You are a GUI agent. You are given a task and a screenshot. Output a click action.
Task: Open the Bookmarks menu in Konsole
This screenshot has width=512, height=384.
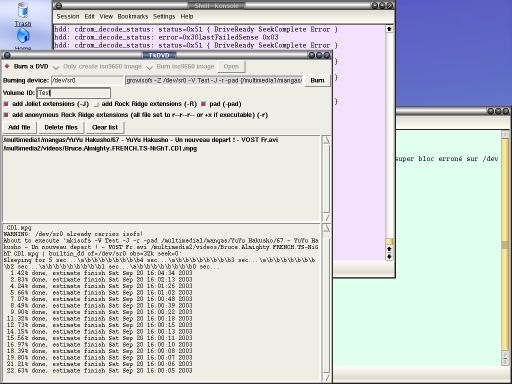coord(133,16)
